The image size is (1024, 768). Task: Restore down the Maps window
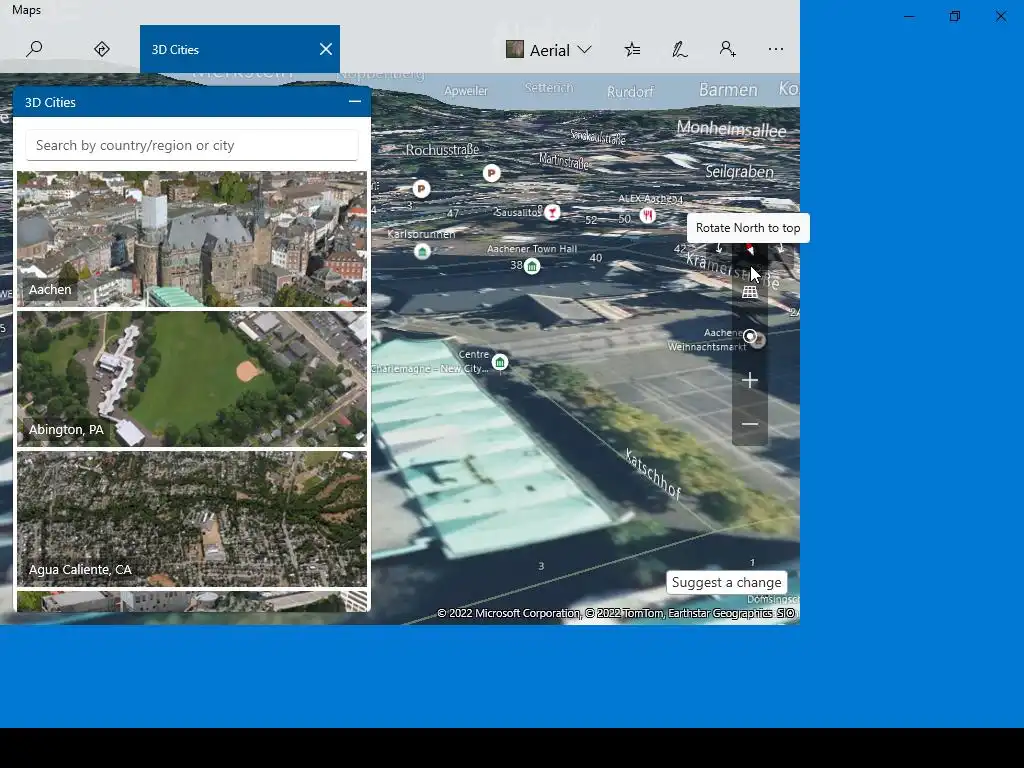(955, 16)
